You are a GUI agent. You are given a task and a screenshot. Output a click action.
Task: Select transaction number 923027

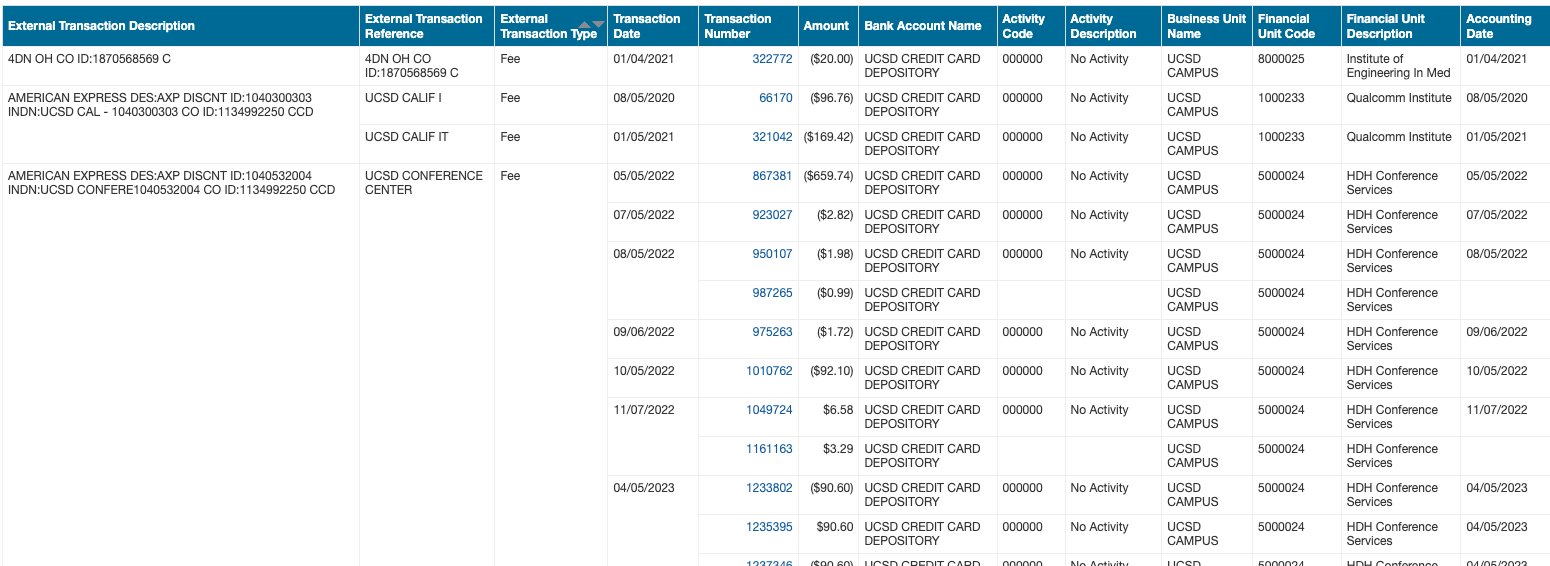click(772, 215)
